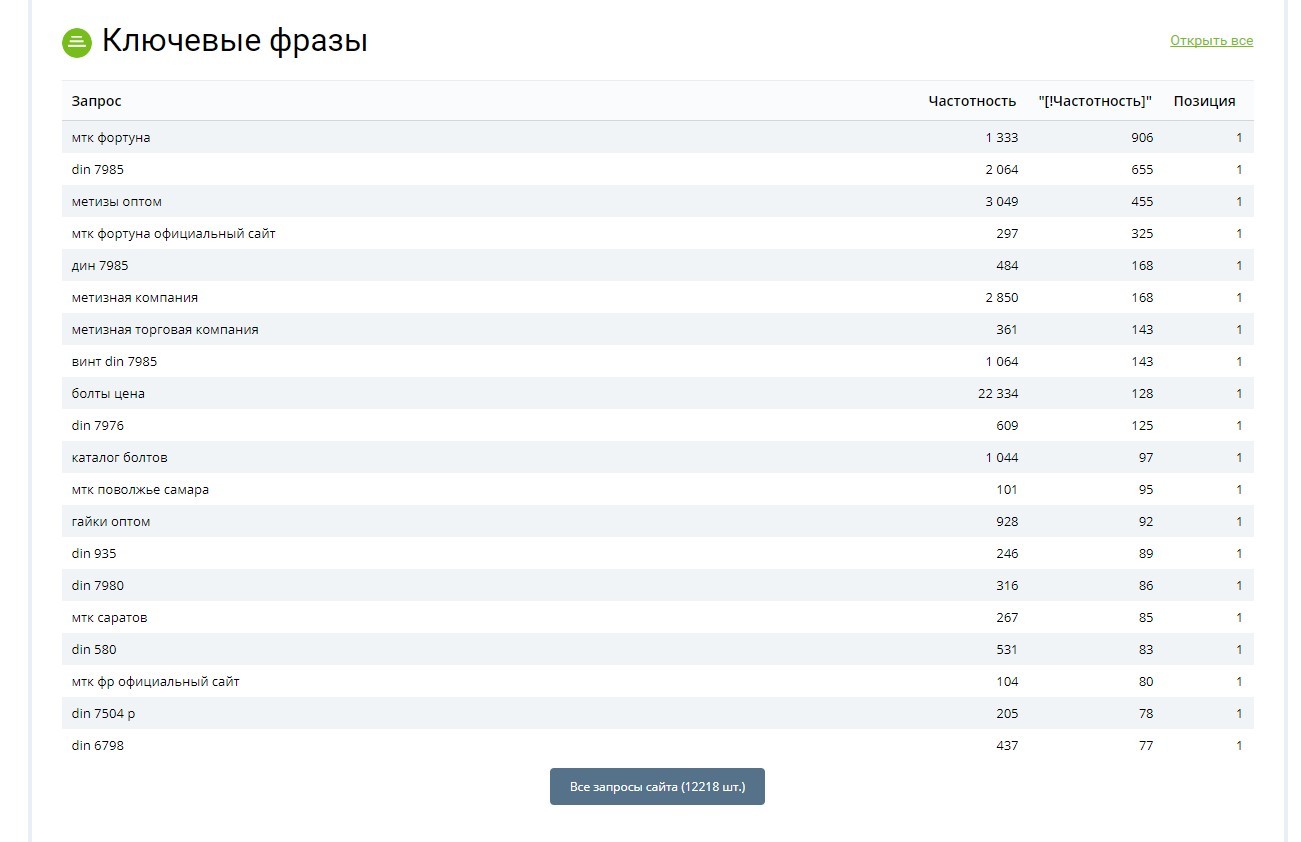Click frequency value 1 333
Viewport: 1301px width, 842px height.
click(x=1002, y=137)
